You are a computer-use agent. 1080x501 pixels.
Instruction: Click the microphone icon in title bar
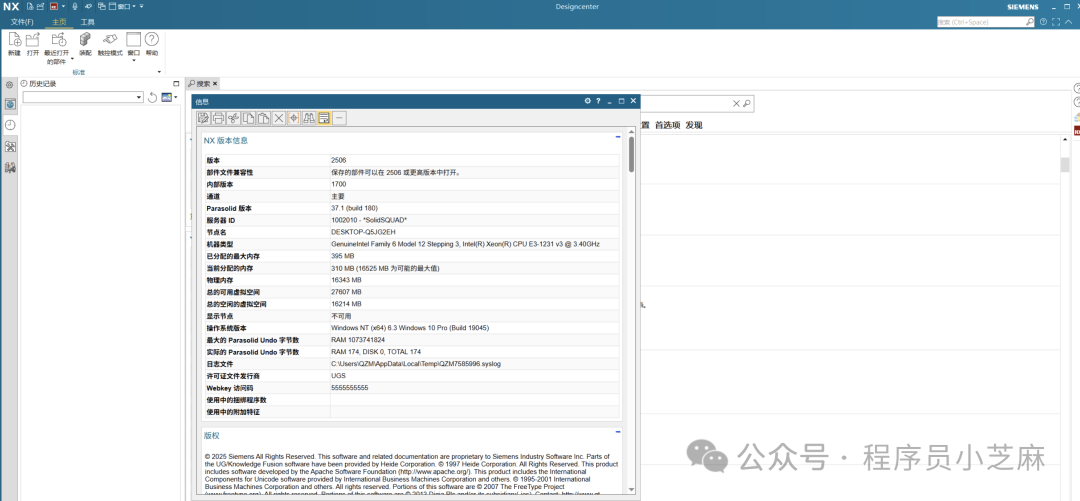(x=74, y=6)
